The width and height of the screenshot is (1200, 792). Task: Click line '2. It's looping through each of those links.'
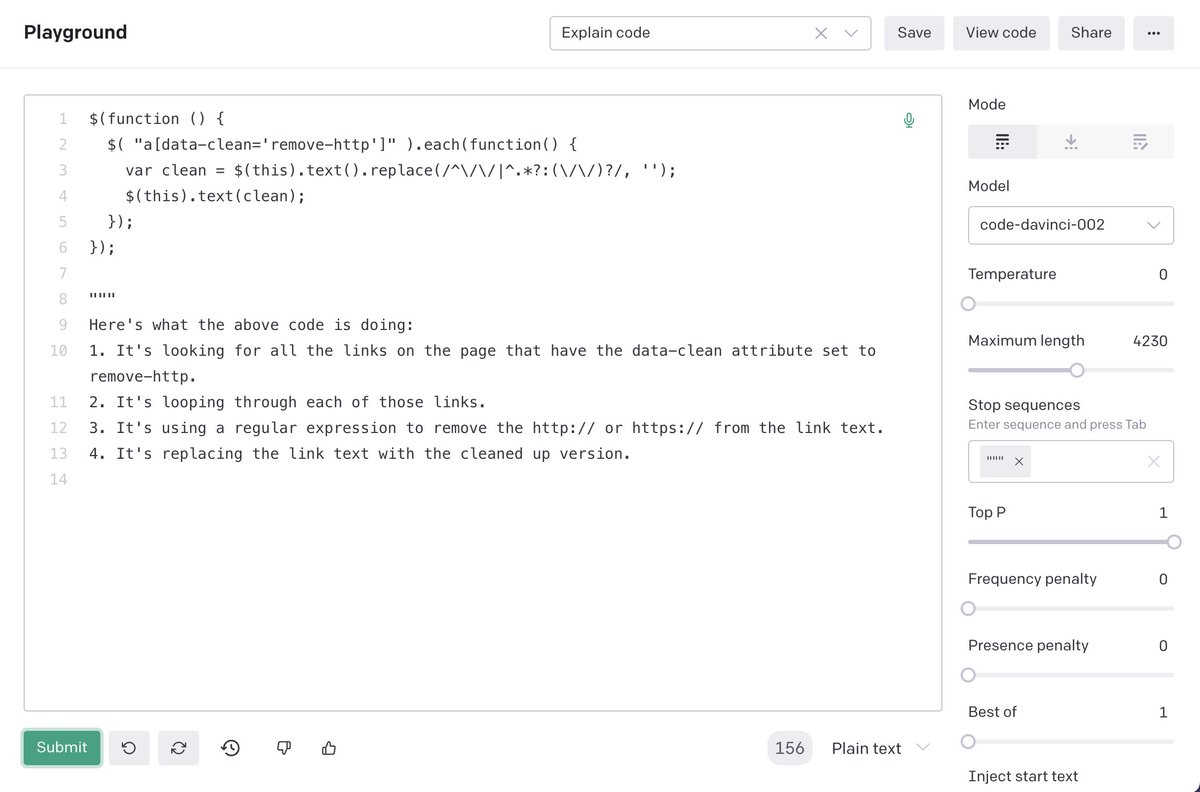pyautogui.click(x=287, y=402)
